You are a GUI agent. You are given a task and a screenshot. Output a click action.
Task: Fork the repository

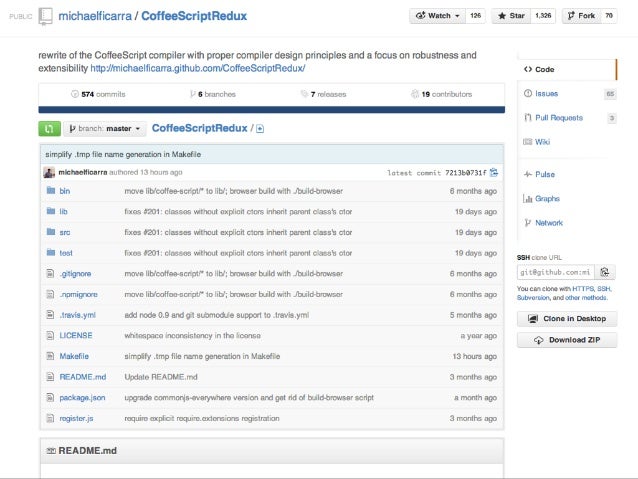pos(581,16)
